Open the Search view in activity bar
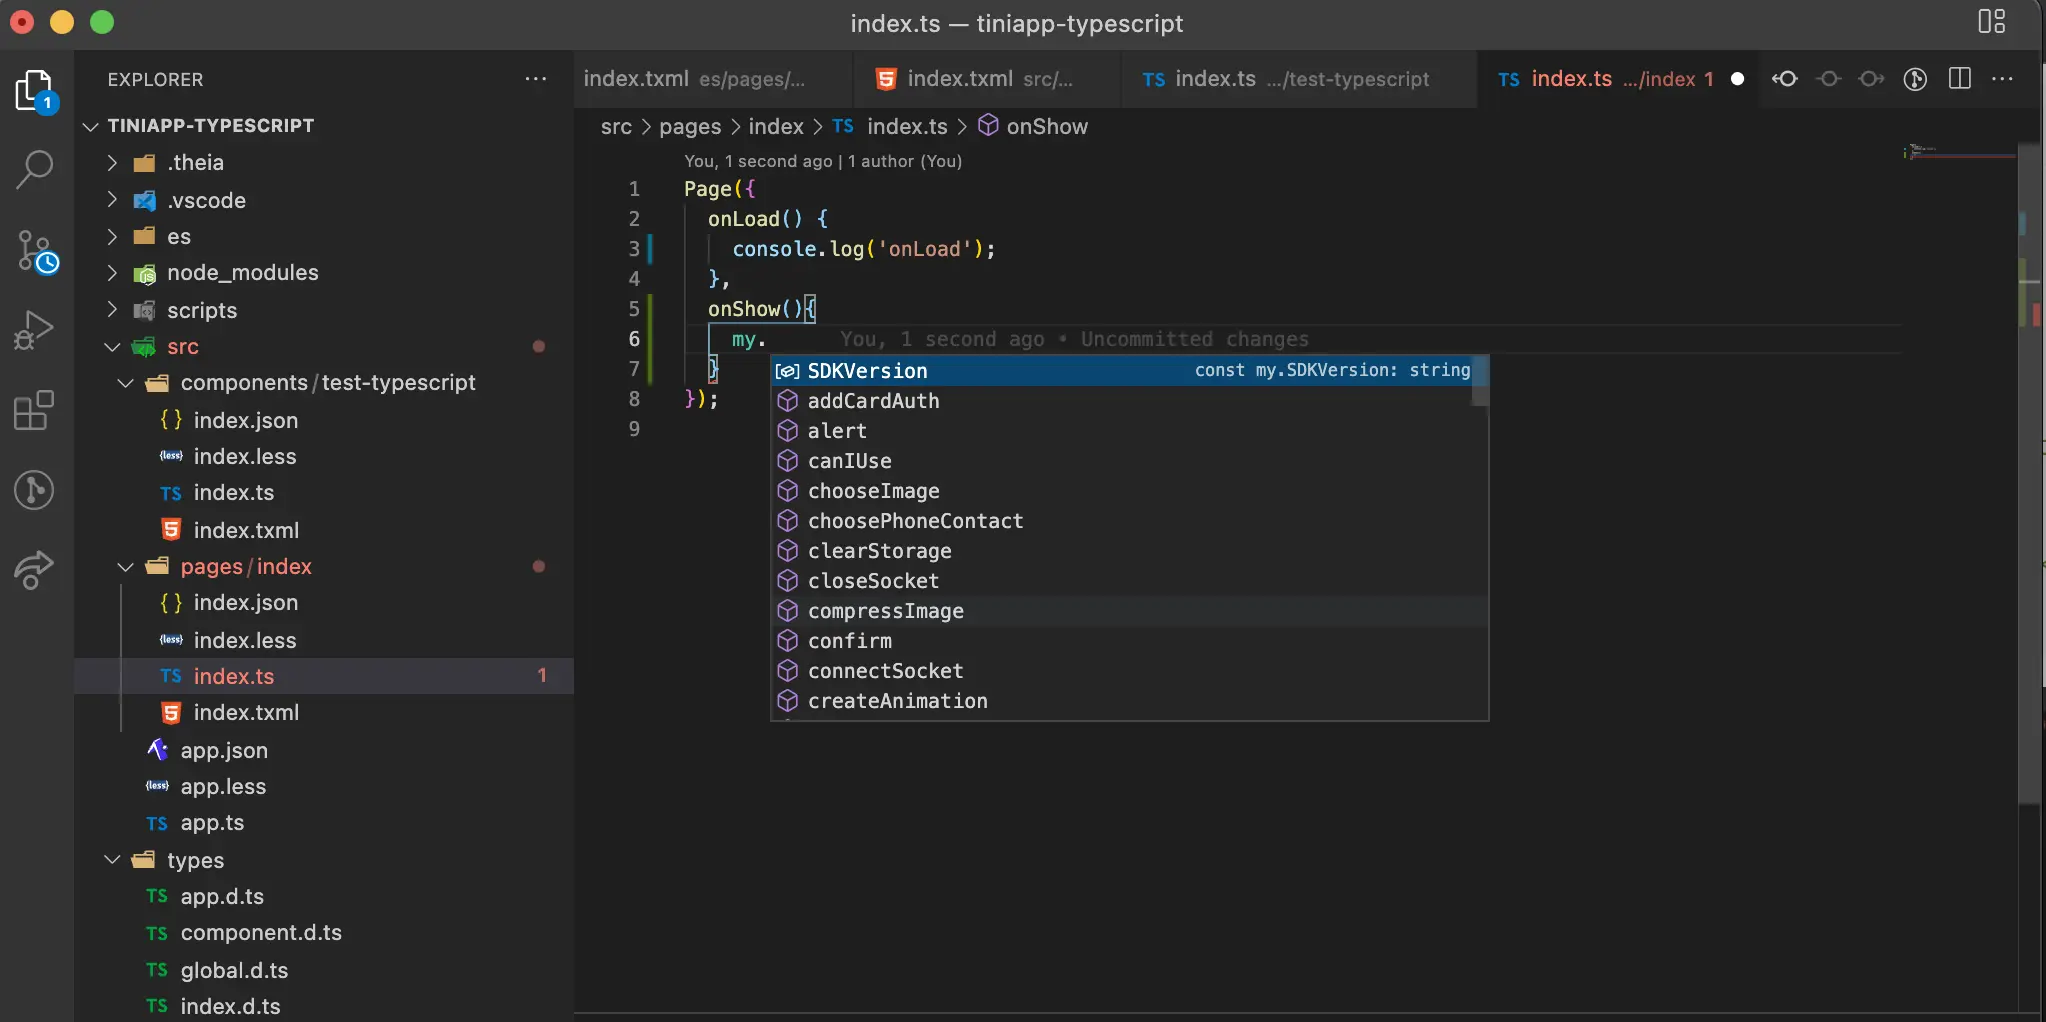This screenshot has height=1022, width=2046. (36, 170)
